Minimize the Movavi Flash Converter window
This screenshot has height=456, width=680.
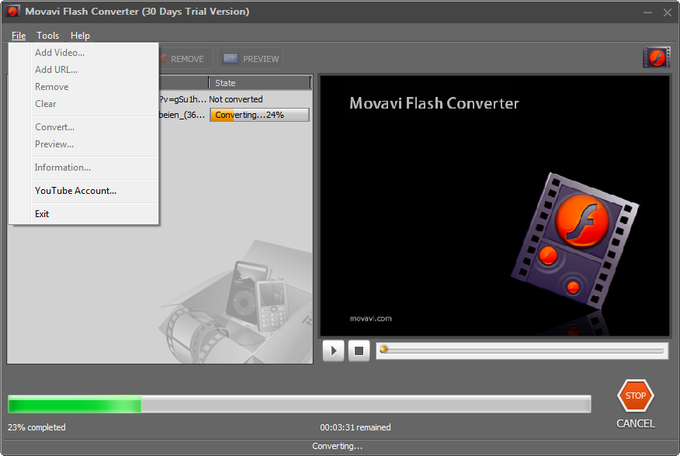click(647, 13)
